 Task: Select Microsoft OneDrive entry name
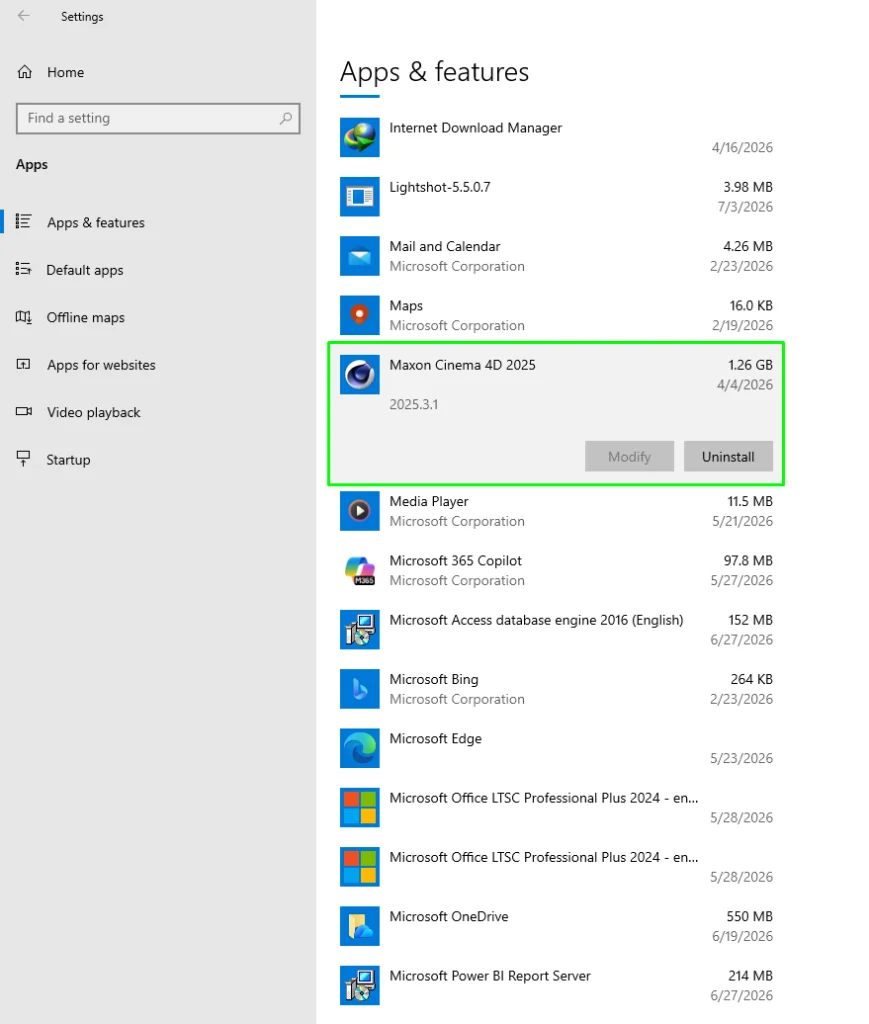pos(449,917)
